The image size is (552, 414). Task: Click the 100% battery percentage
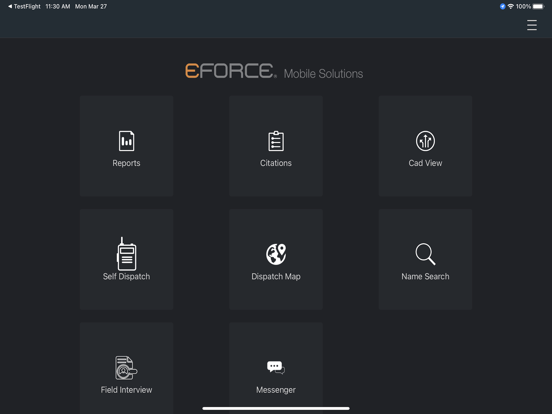click(523, 6)
